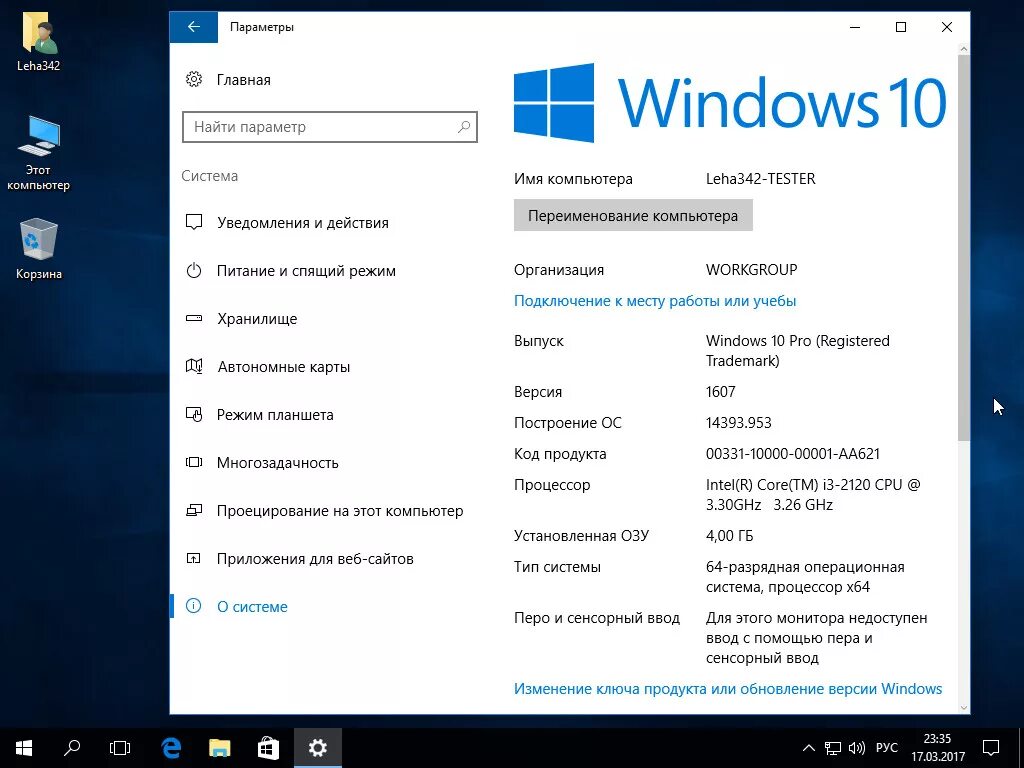Click the volume icon in system tray
Image resolution: width=1024 pixels, height=768 pixels.
coord(855,747)
